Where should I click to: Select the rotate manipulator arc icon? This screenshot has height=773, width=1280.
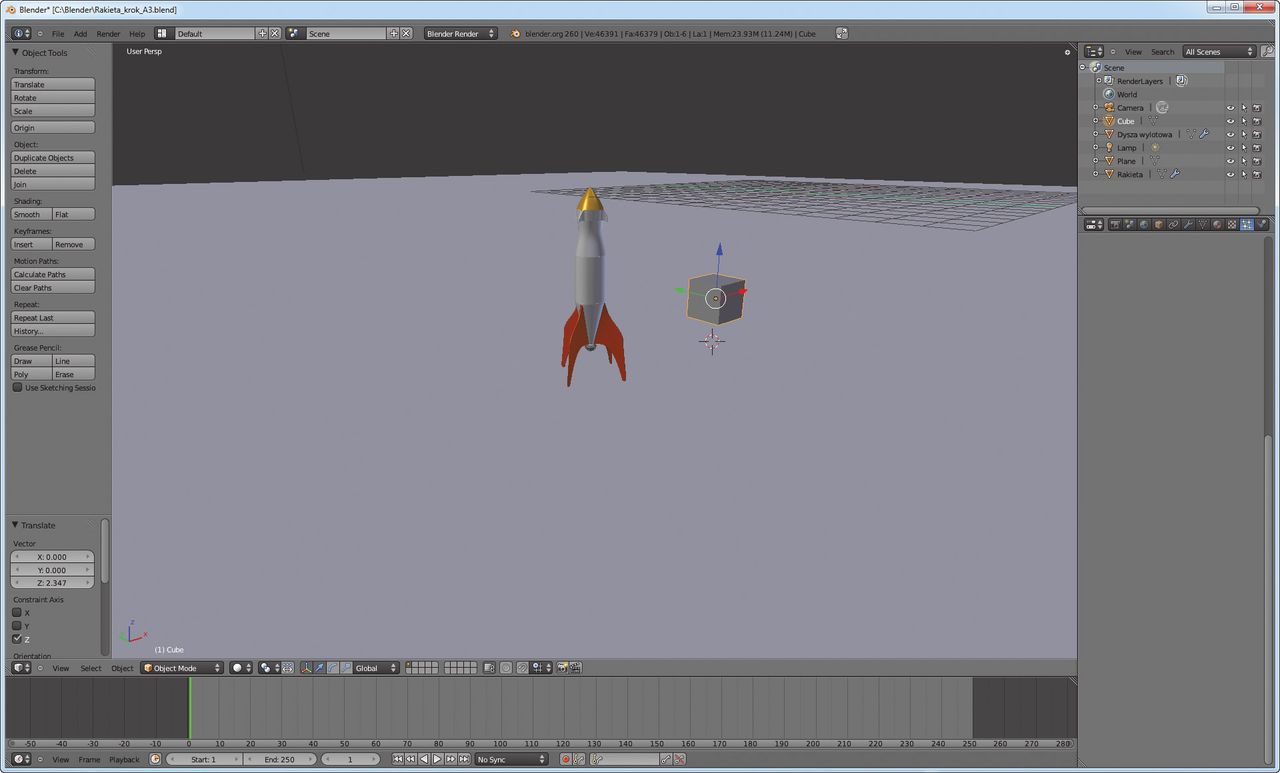coord(333,667)
